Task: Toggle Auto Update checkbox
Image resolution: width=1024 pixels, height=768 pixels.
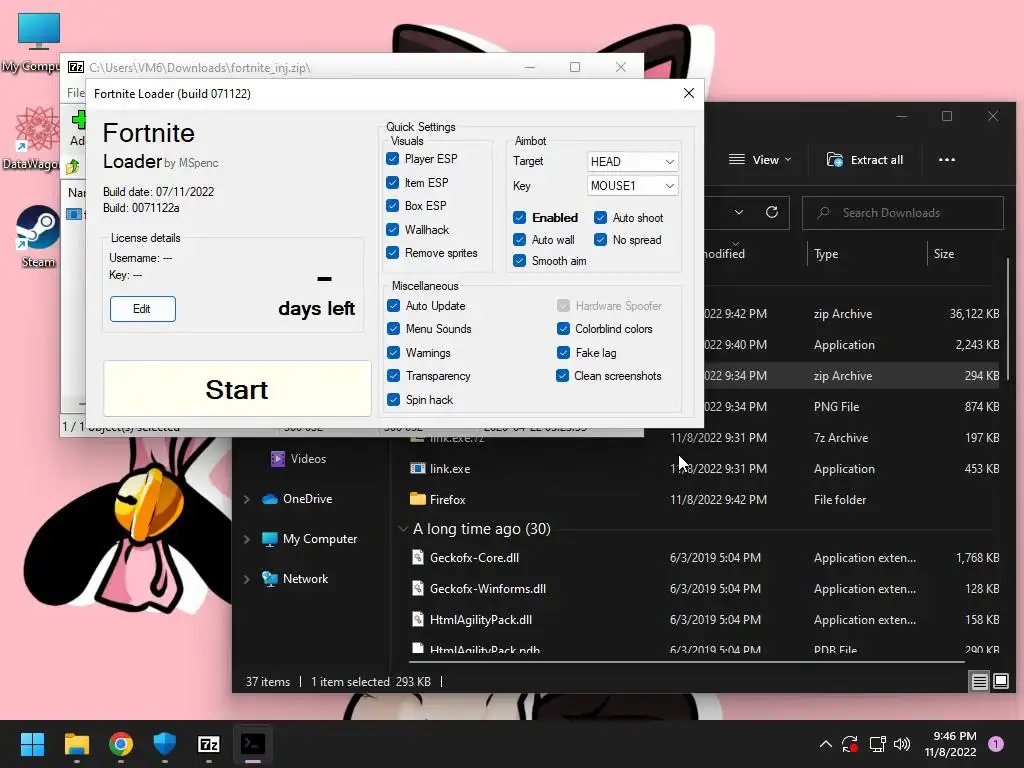Action: coord(393,306)
